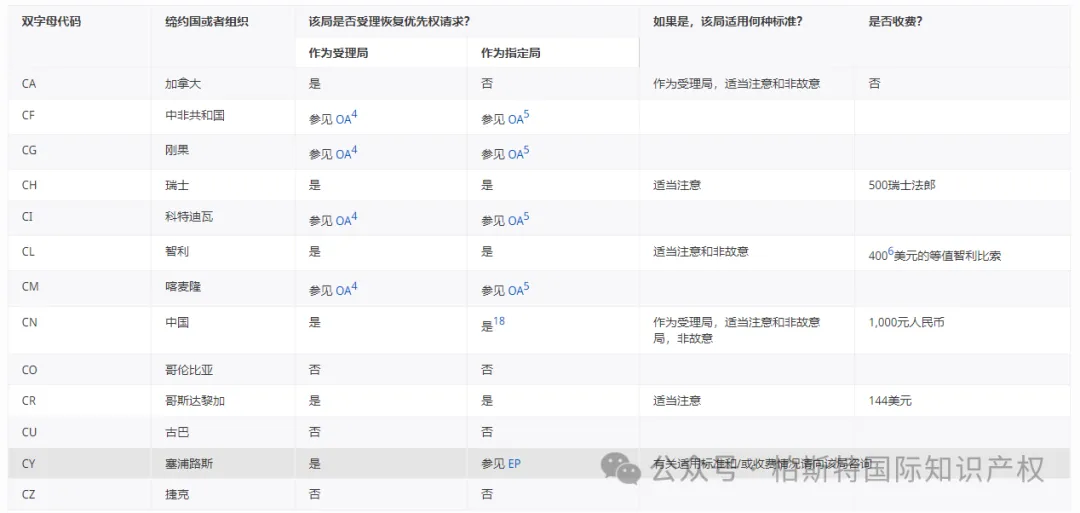1080x513 pixels.
Task: Click the country name 古巴
Action: tap(176, 432)
